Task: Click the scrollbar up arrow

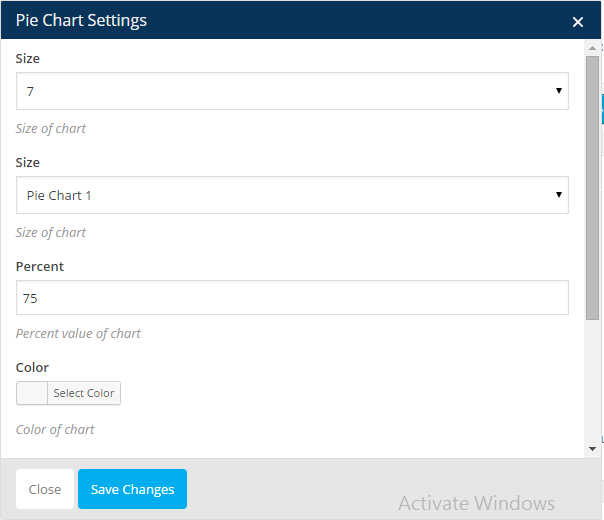Action: point(592,48)
